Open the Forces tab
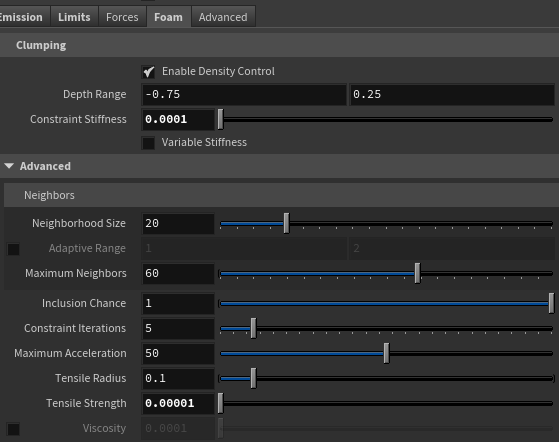 pos(122,17)
